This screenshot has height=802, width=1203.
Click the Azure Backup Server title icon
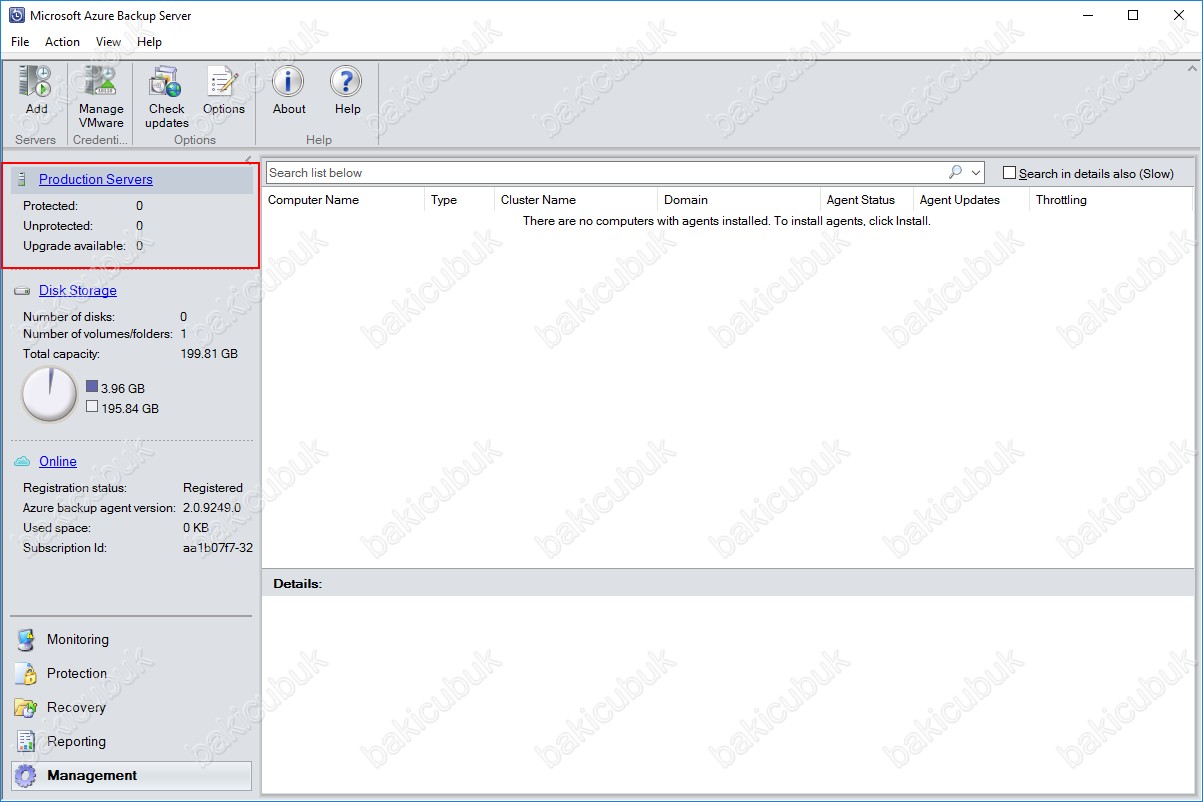pyautogui.click(x=16, y=15)
